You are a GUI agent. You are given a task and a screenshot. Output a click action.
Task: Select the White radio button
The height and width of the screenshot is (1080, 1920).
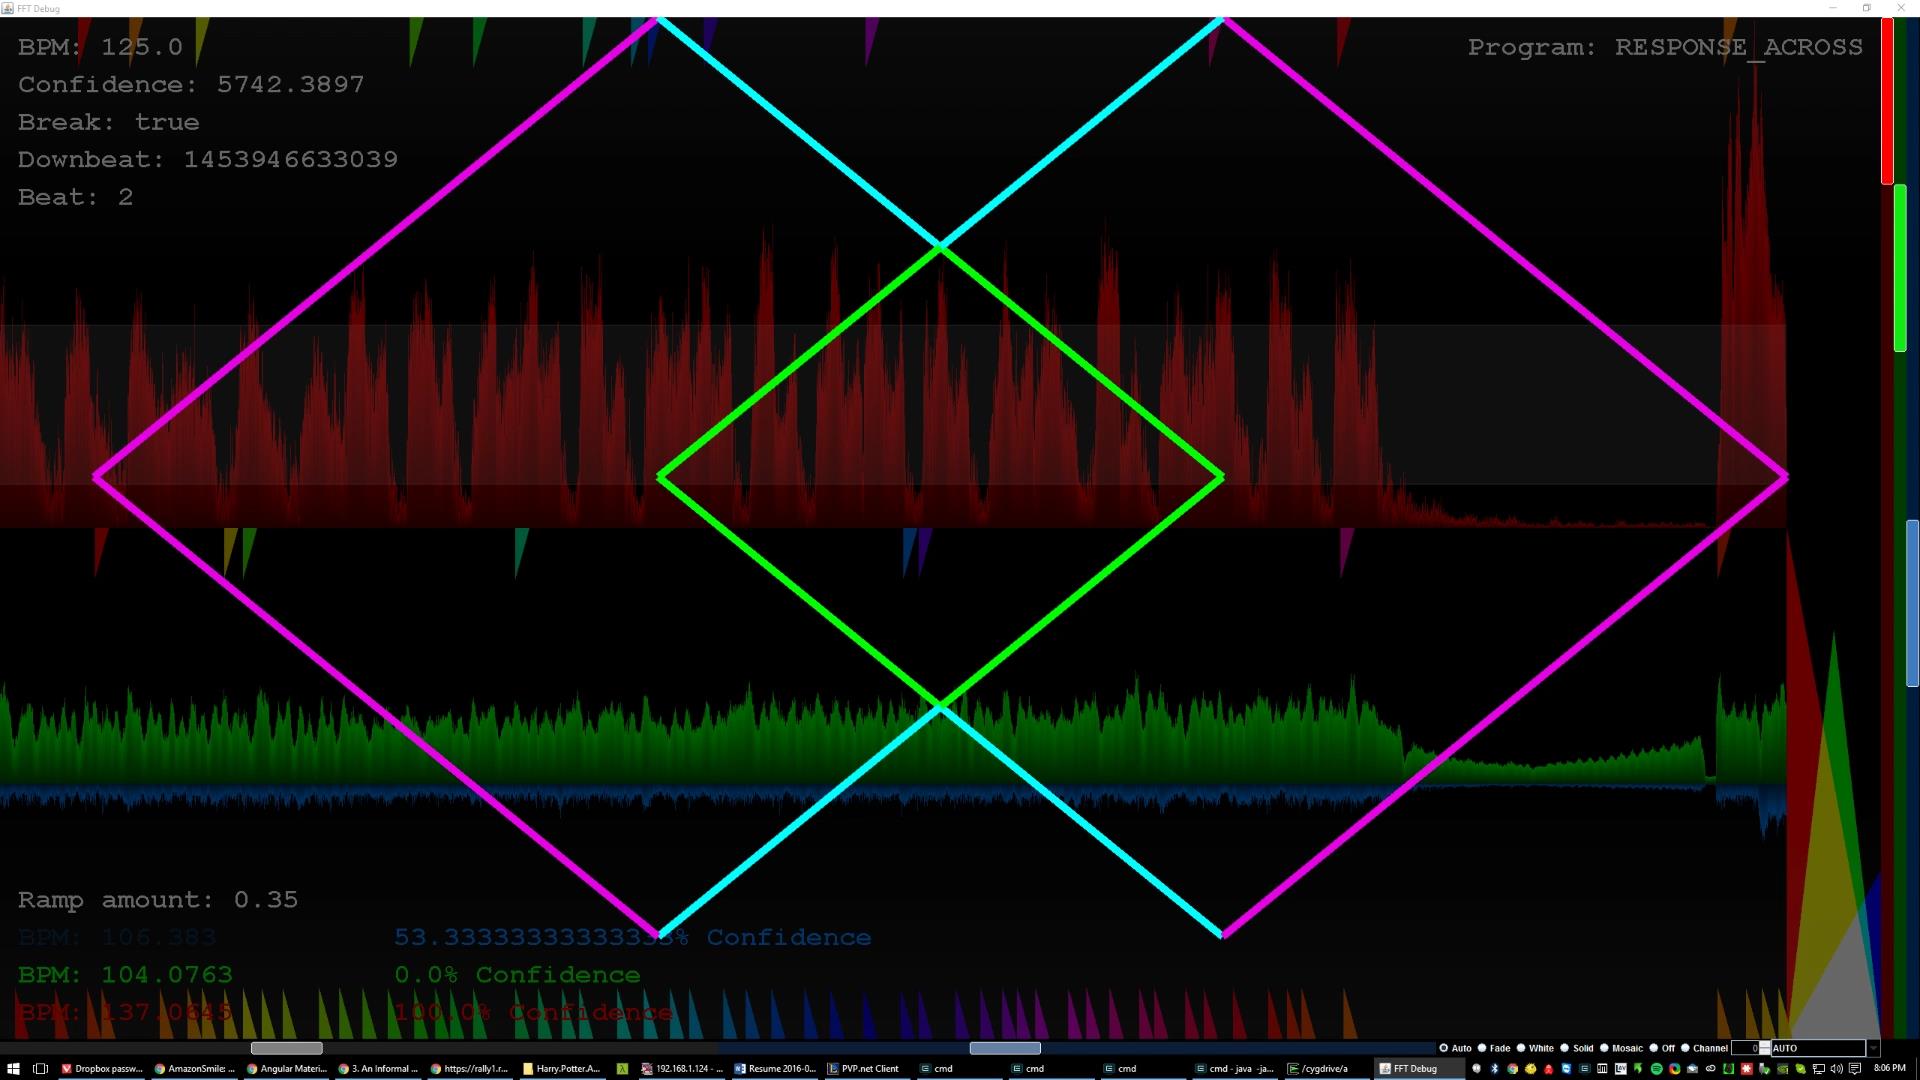pyautogui.click(x=1521, y=1048)
